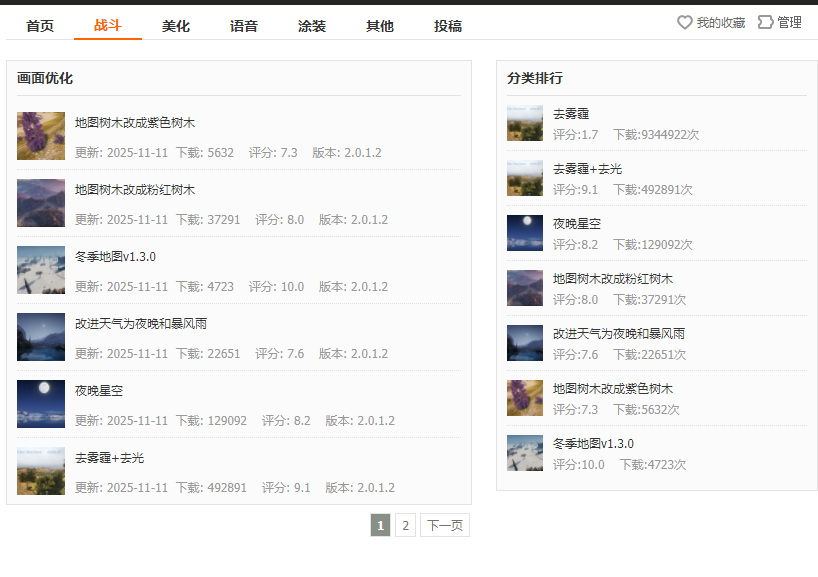This screenshot has height=577, width=818.
Task: Click the 夜晚星空 moon thumbnail in 画面优化 list
Action: pyautogui.click(x=41, y=404)
